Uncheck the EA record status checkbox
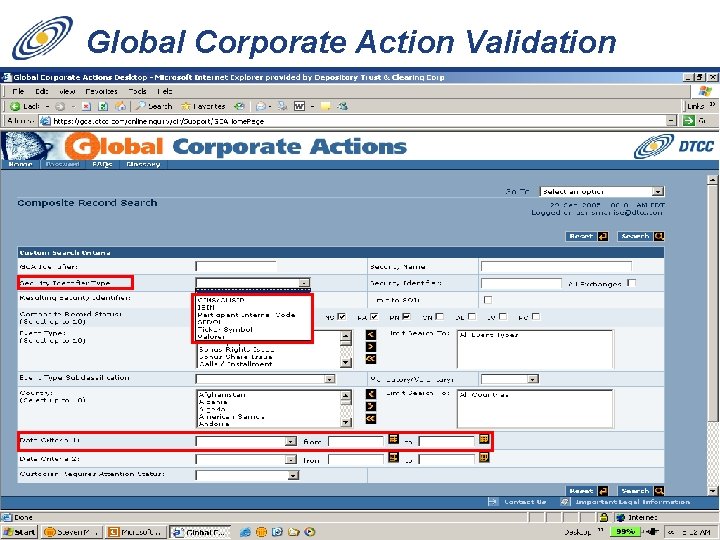The image size is (720, 540). pyautogui.click(x=374, y=317)
